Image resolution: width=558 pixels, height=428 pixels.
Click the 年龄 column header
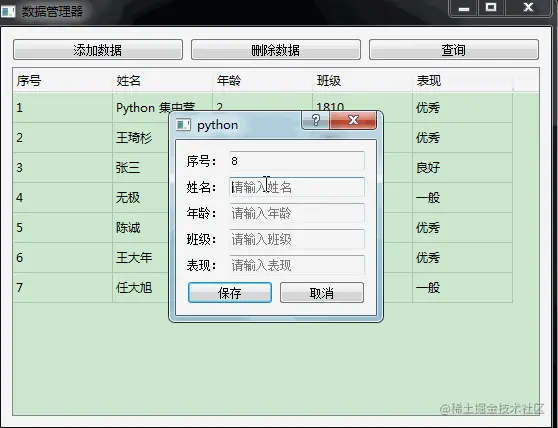(x=263, y=81)
